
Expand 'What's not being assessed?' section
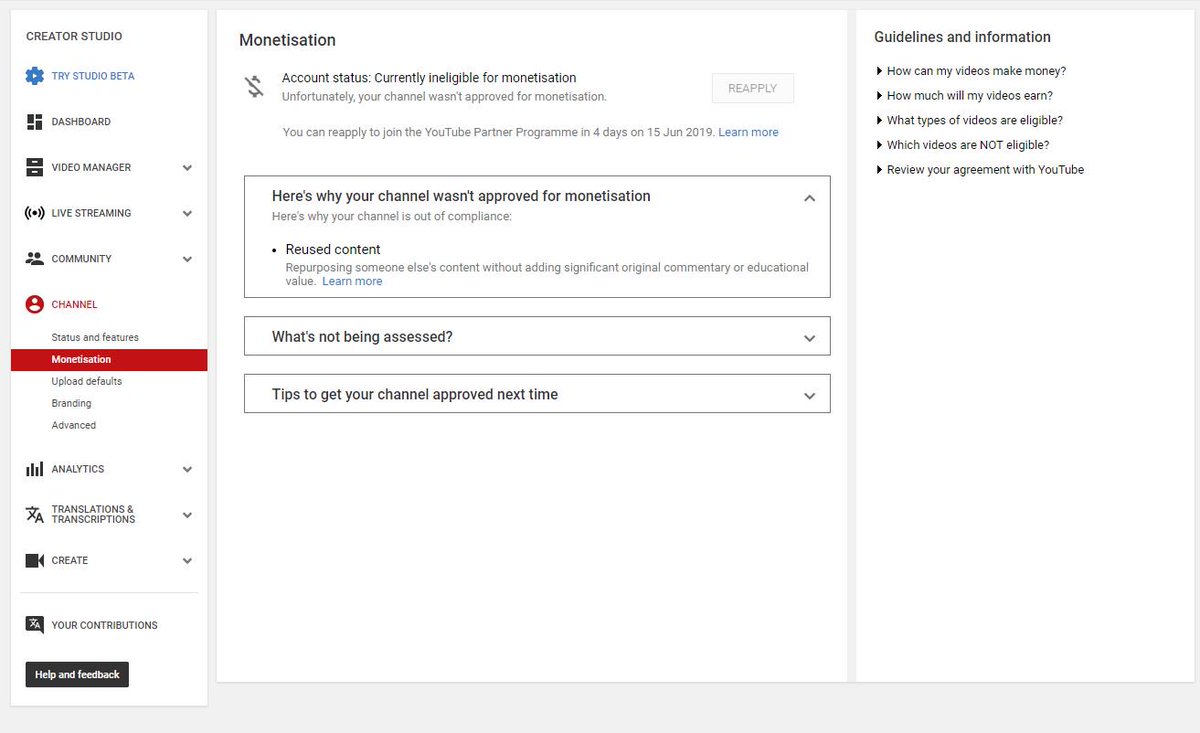point(810,338)
